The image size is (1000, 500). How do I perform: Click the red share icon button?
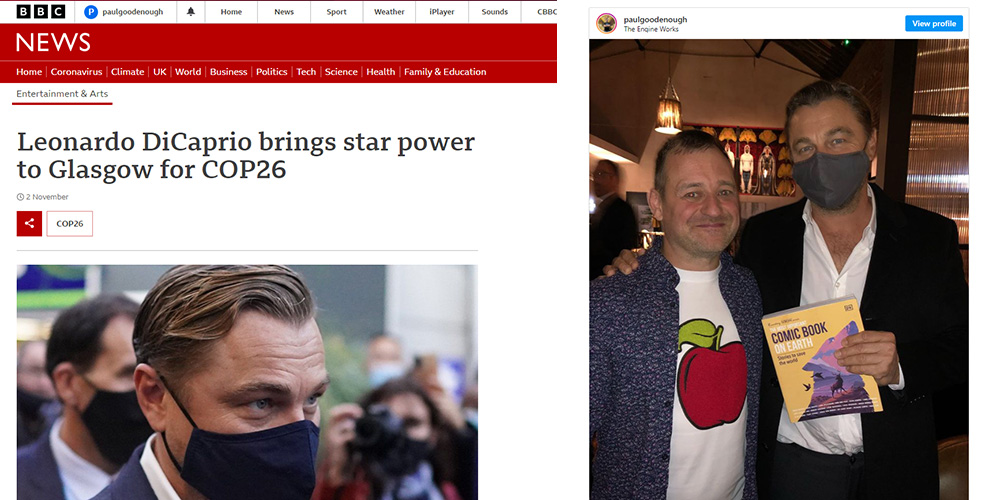29,224
